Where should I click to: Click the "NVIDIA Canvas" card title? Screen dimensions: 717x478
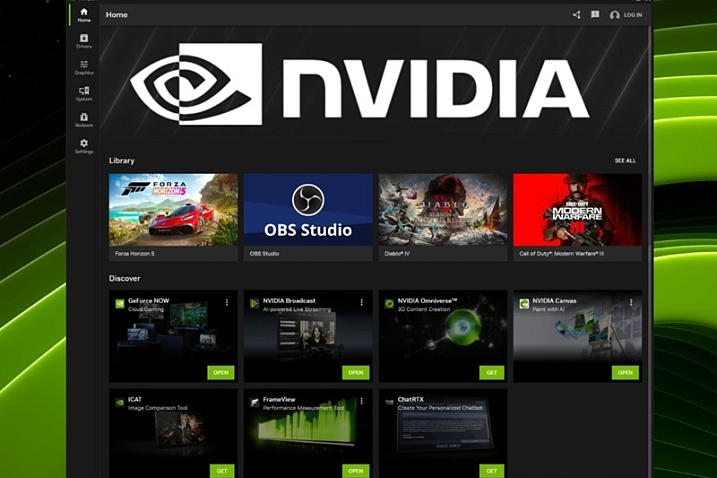[x=554, y=301]
